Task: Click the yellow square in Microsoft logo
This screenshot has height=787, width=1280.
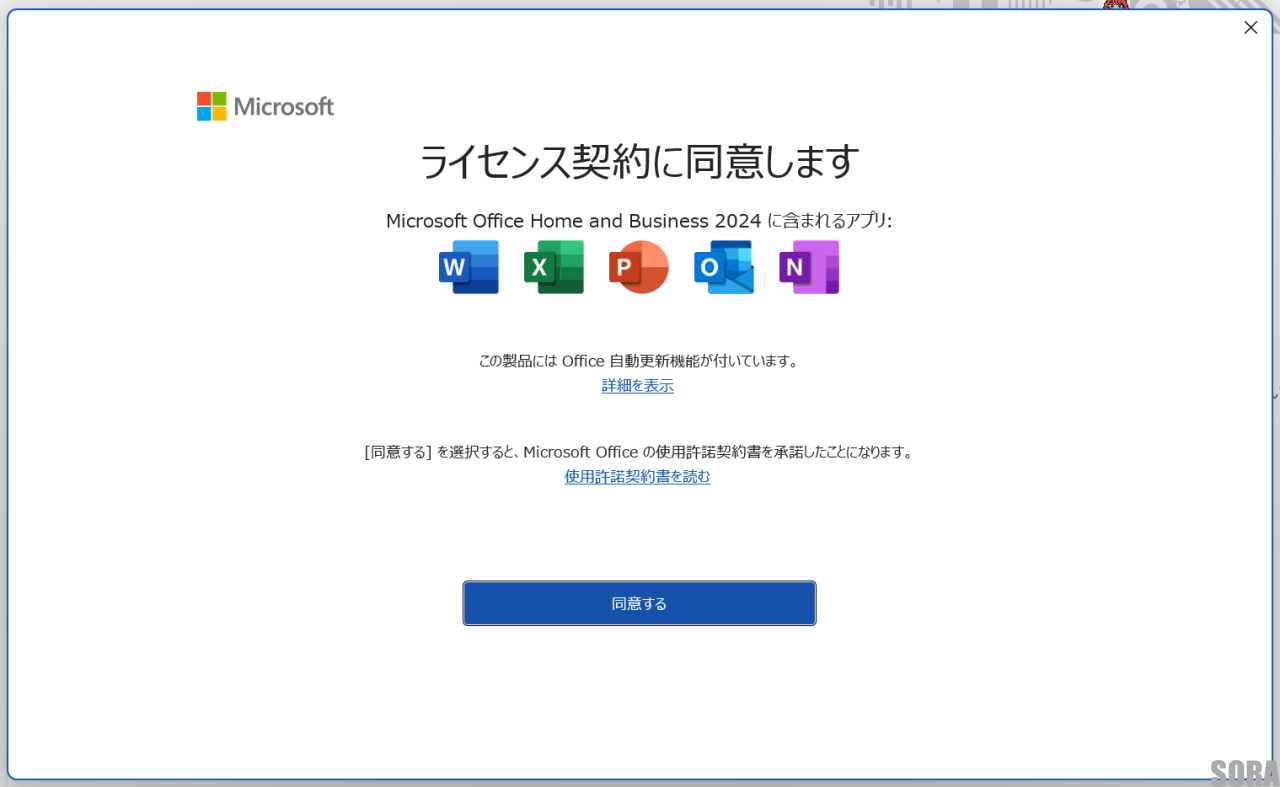Action: pos(219,114)
